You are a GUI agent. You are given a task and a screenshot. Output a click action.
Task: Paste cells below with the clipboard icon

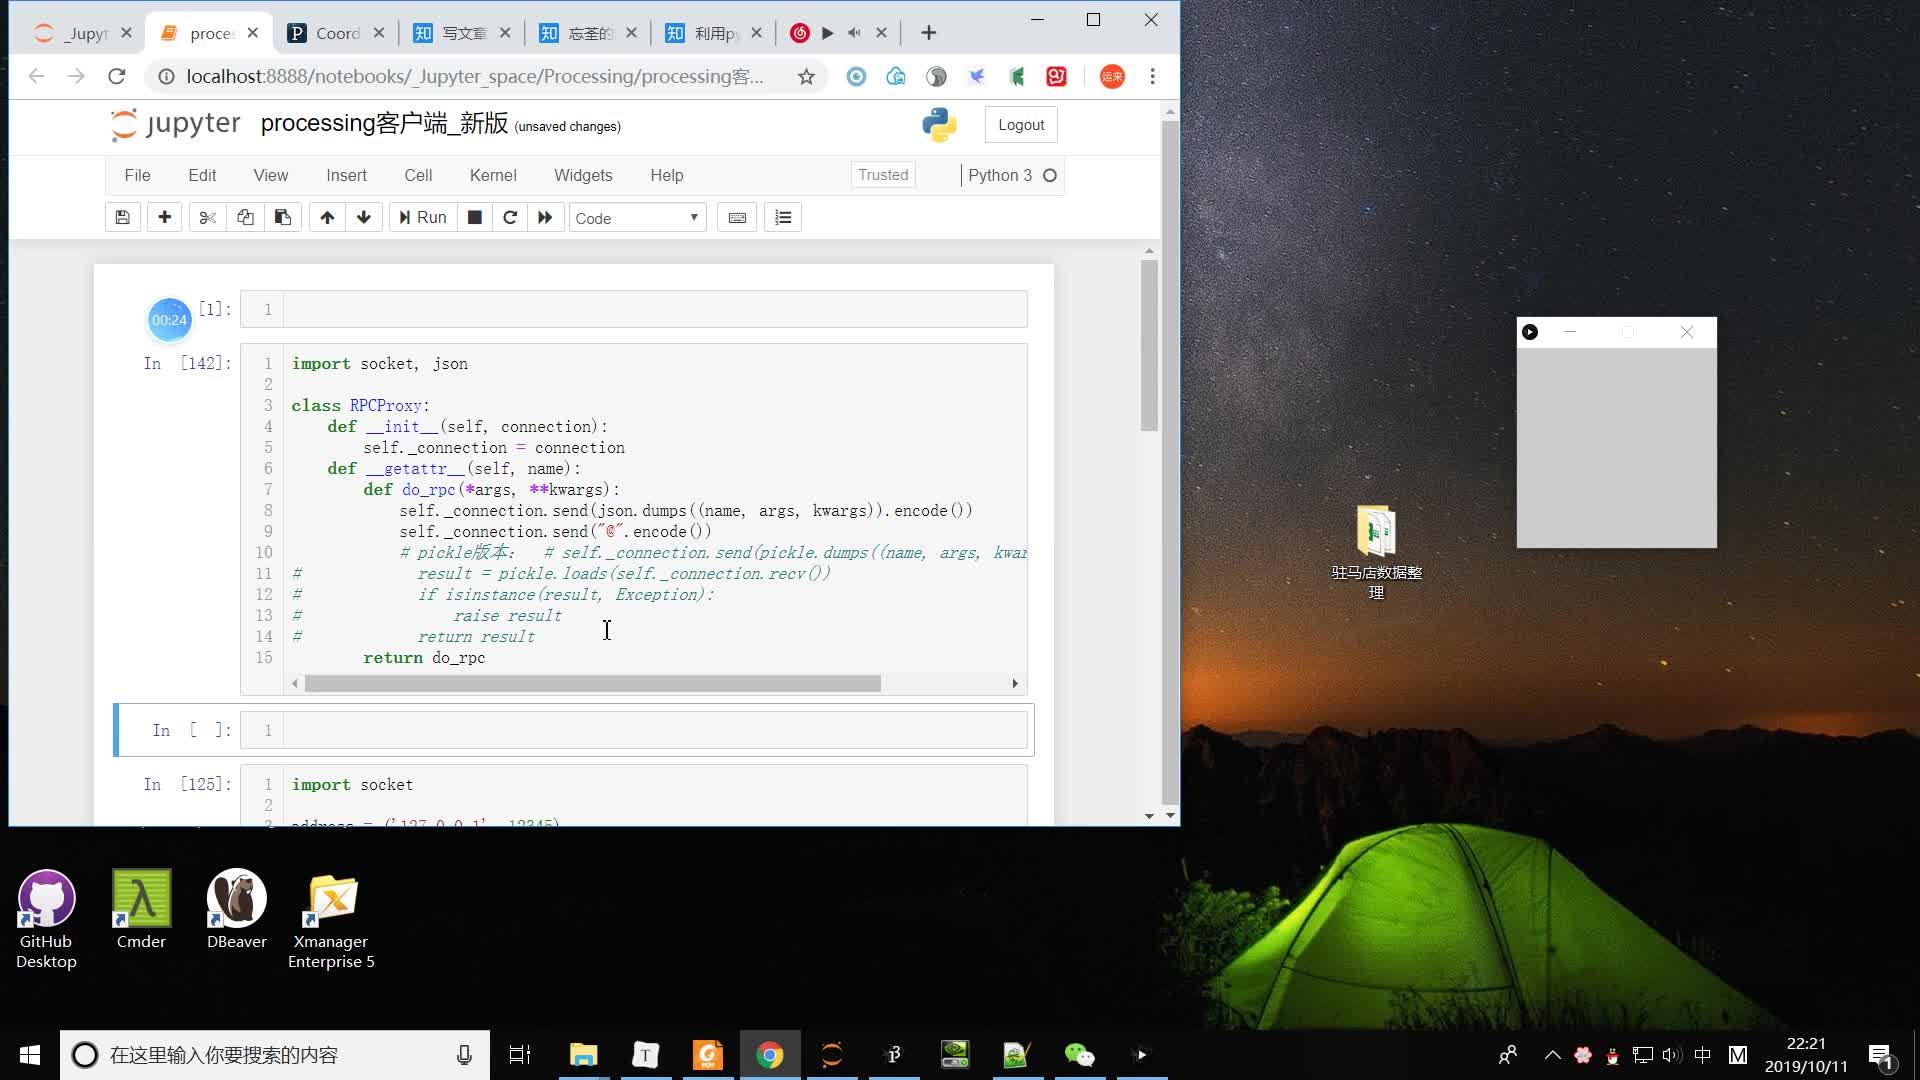pyautogui.click(x=283, y=217)
